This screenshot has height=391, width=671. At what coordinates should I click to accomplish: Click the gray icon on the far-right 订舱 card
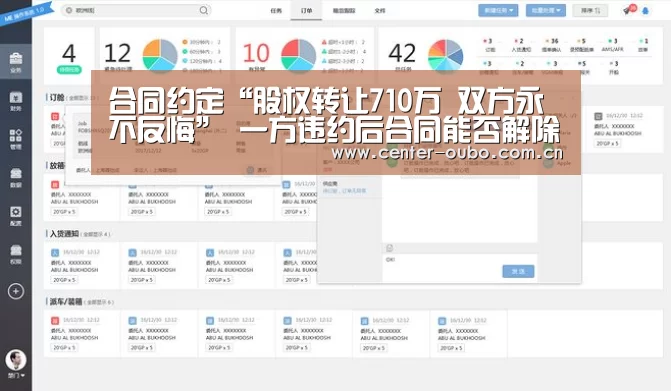[598, 116]
